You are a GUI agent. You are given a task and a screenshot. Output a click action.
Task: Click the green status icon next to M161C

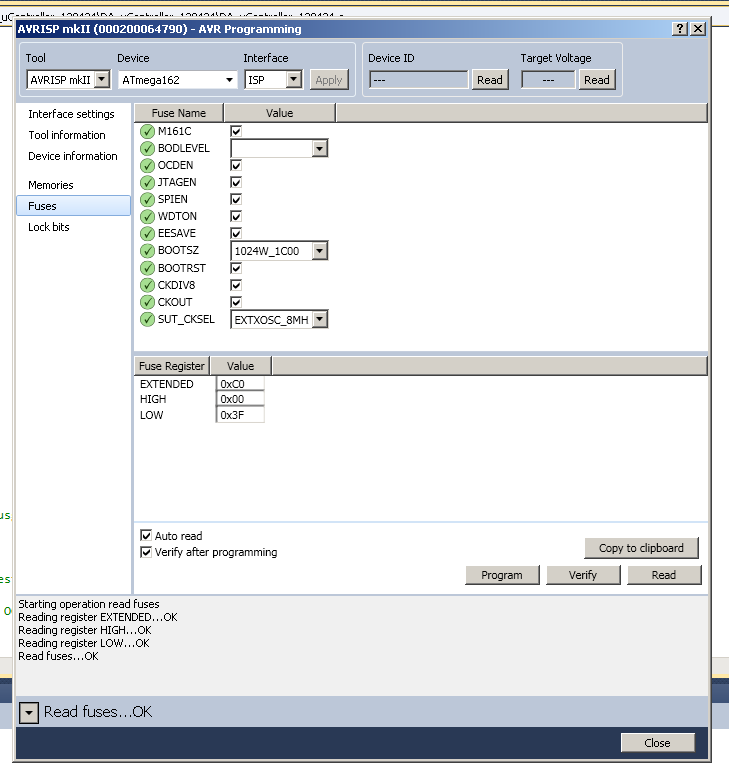click(147, 132)
